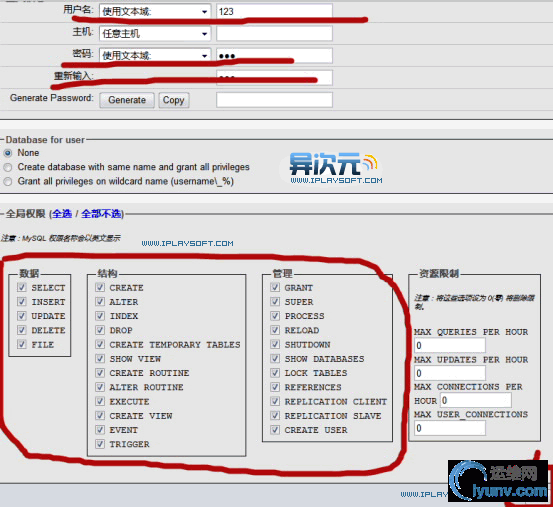Toggle the SHUTDOWN privilege checkbox

pos(275,344)
